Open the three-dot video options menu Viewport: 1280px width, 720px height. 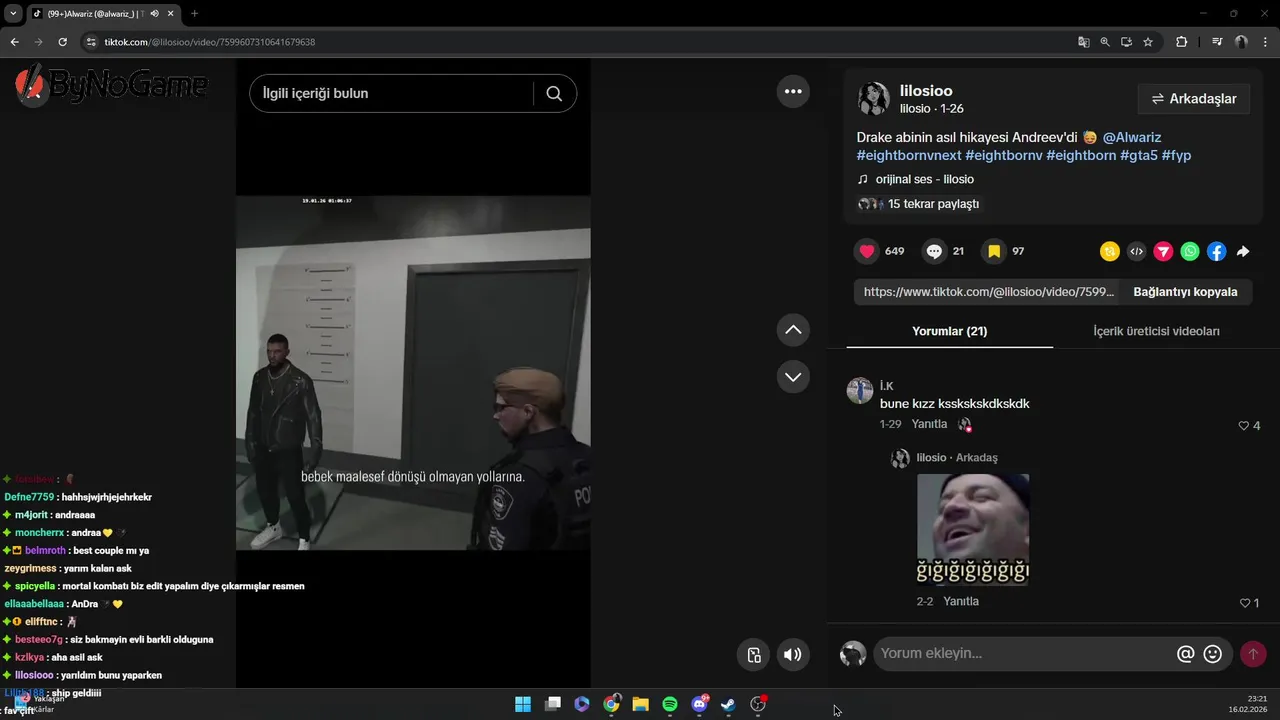793,91
